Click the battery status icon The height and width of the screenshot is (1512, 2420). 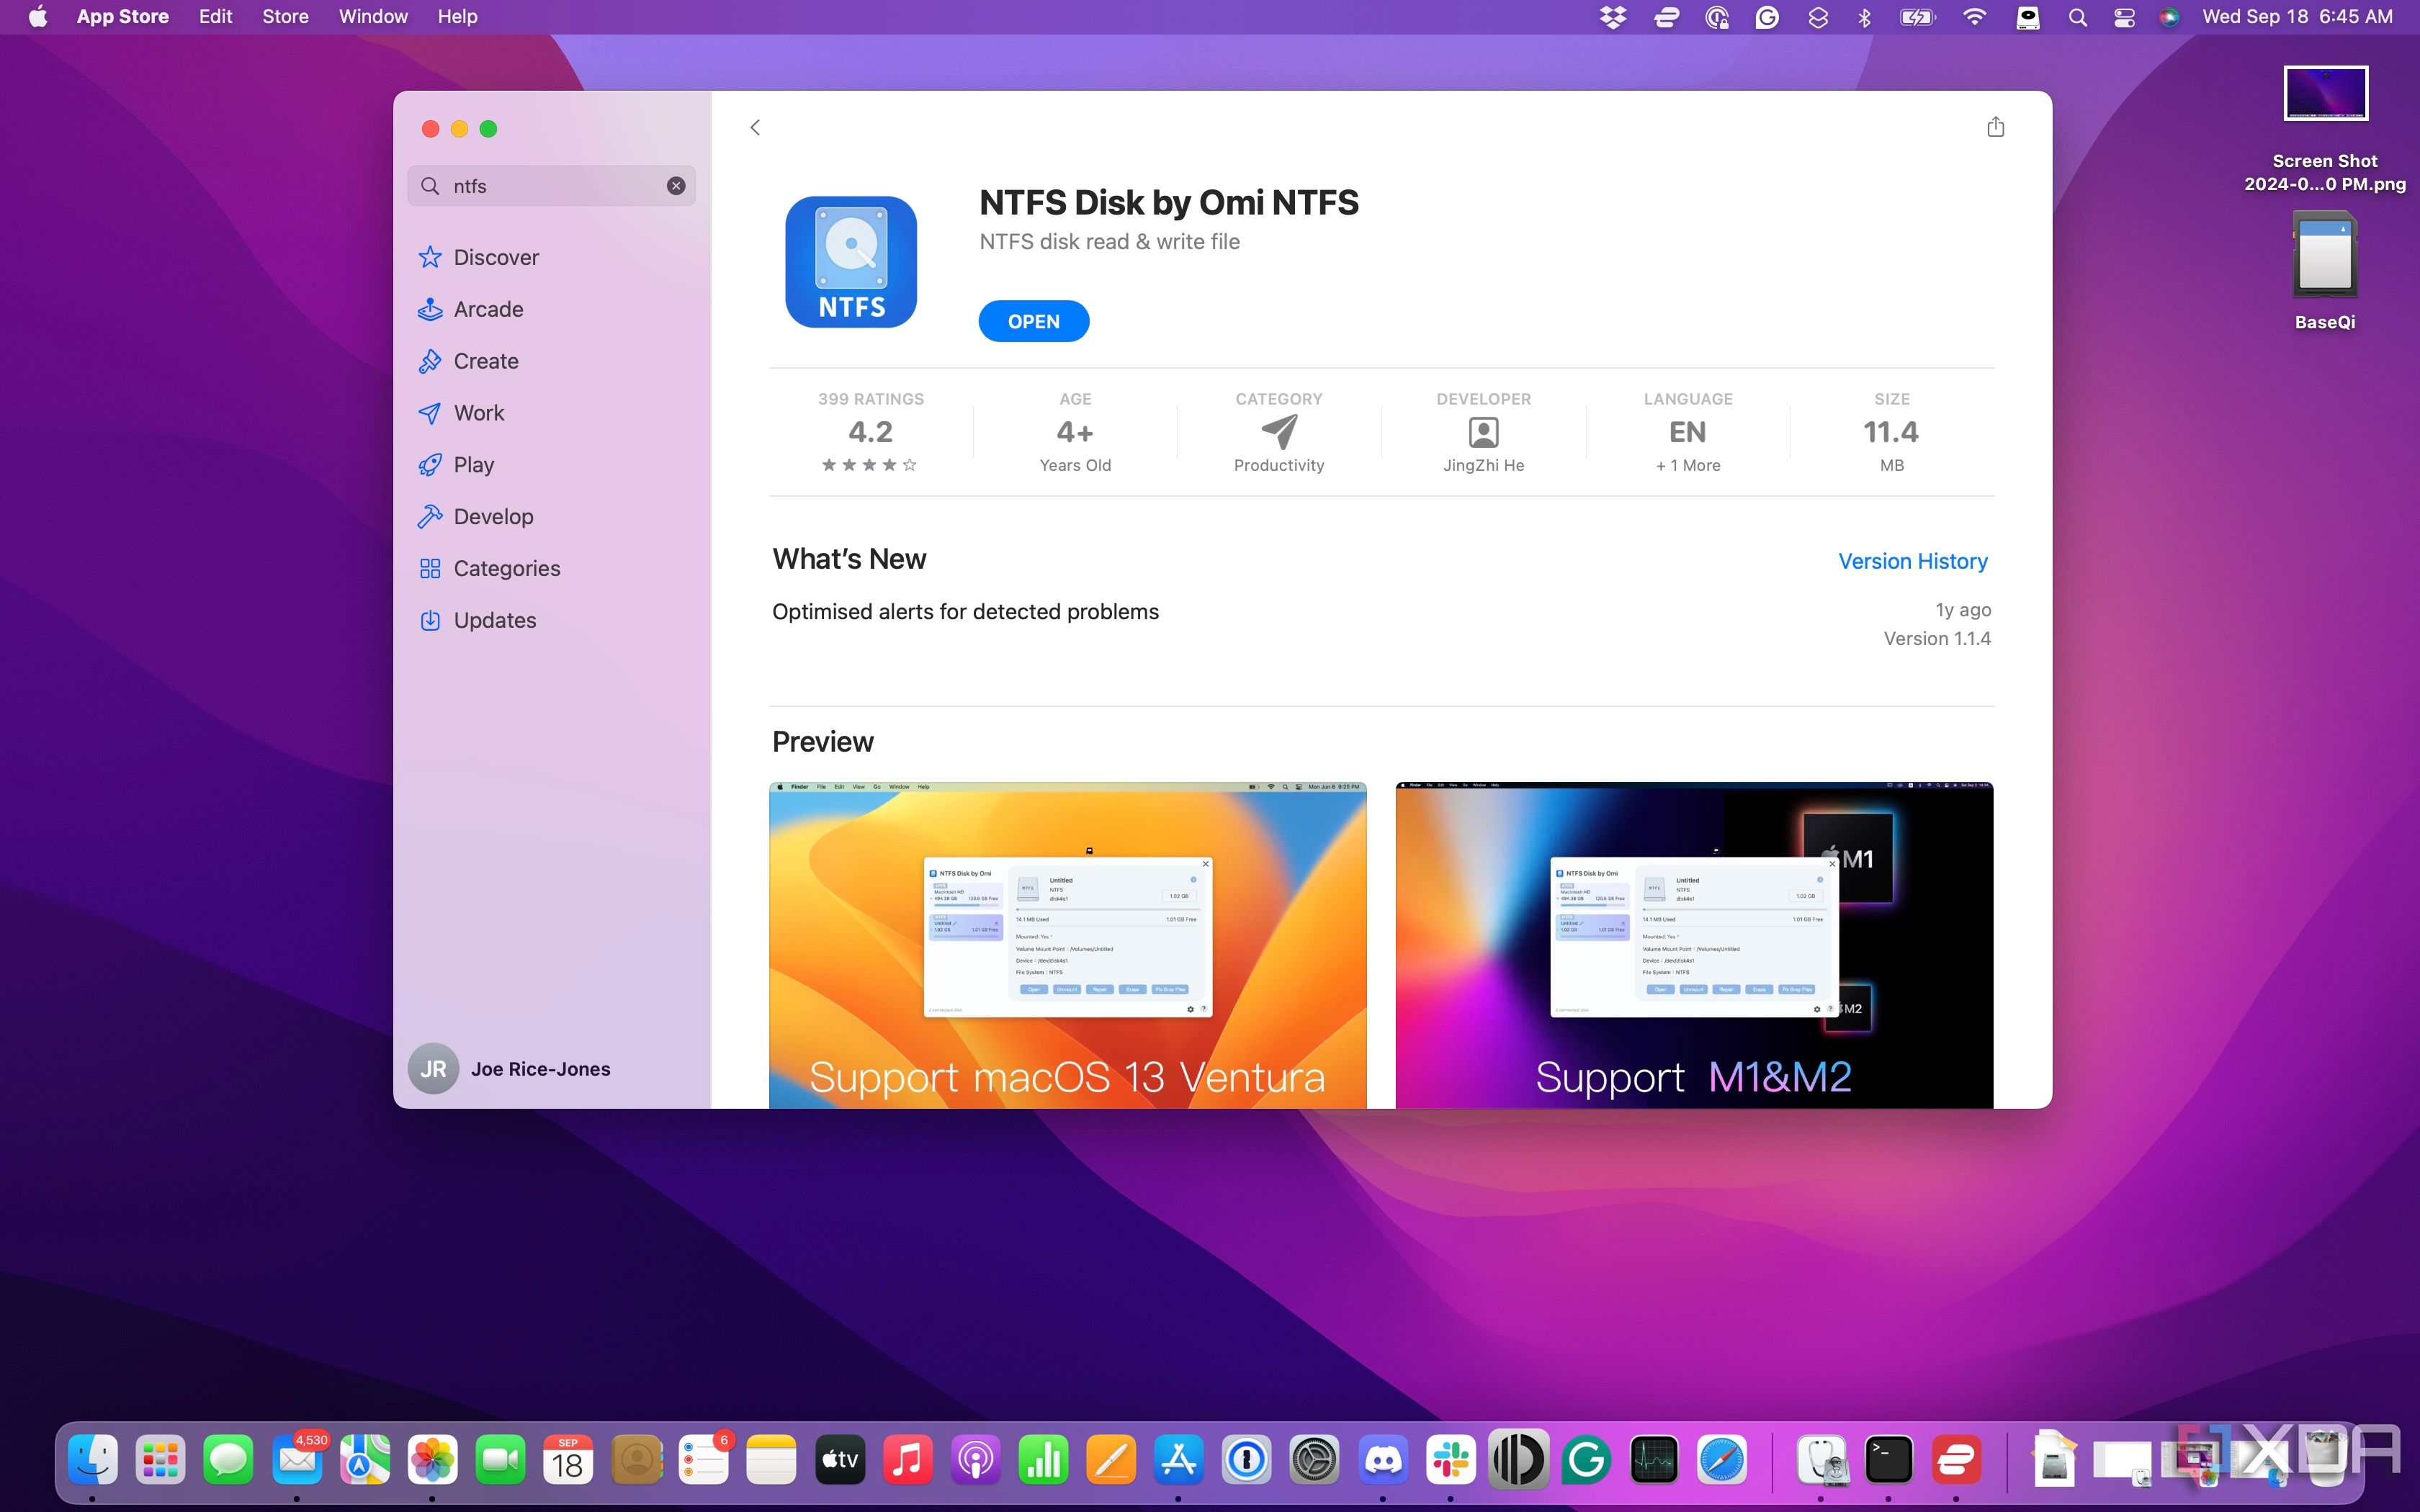1917,17
